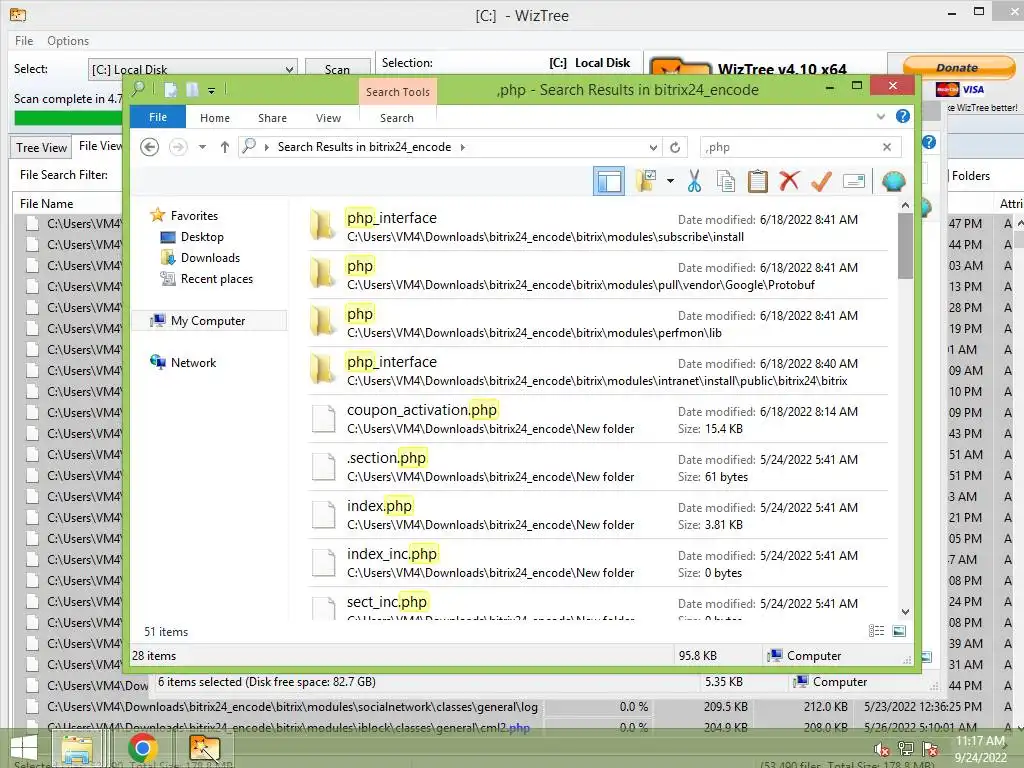Select coupon_activation.php file

(x=598, y=419)
